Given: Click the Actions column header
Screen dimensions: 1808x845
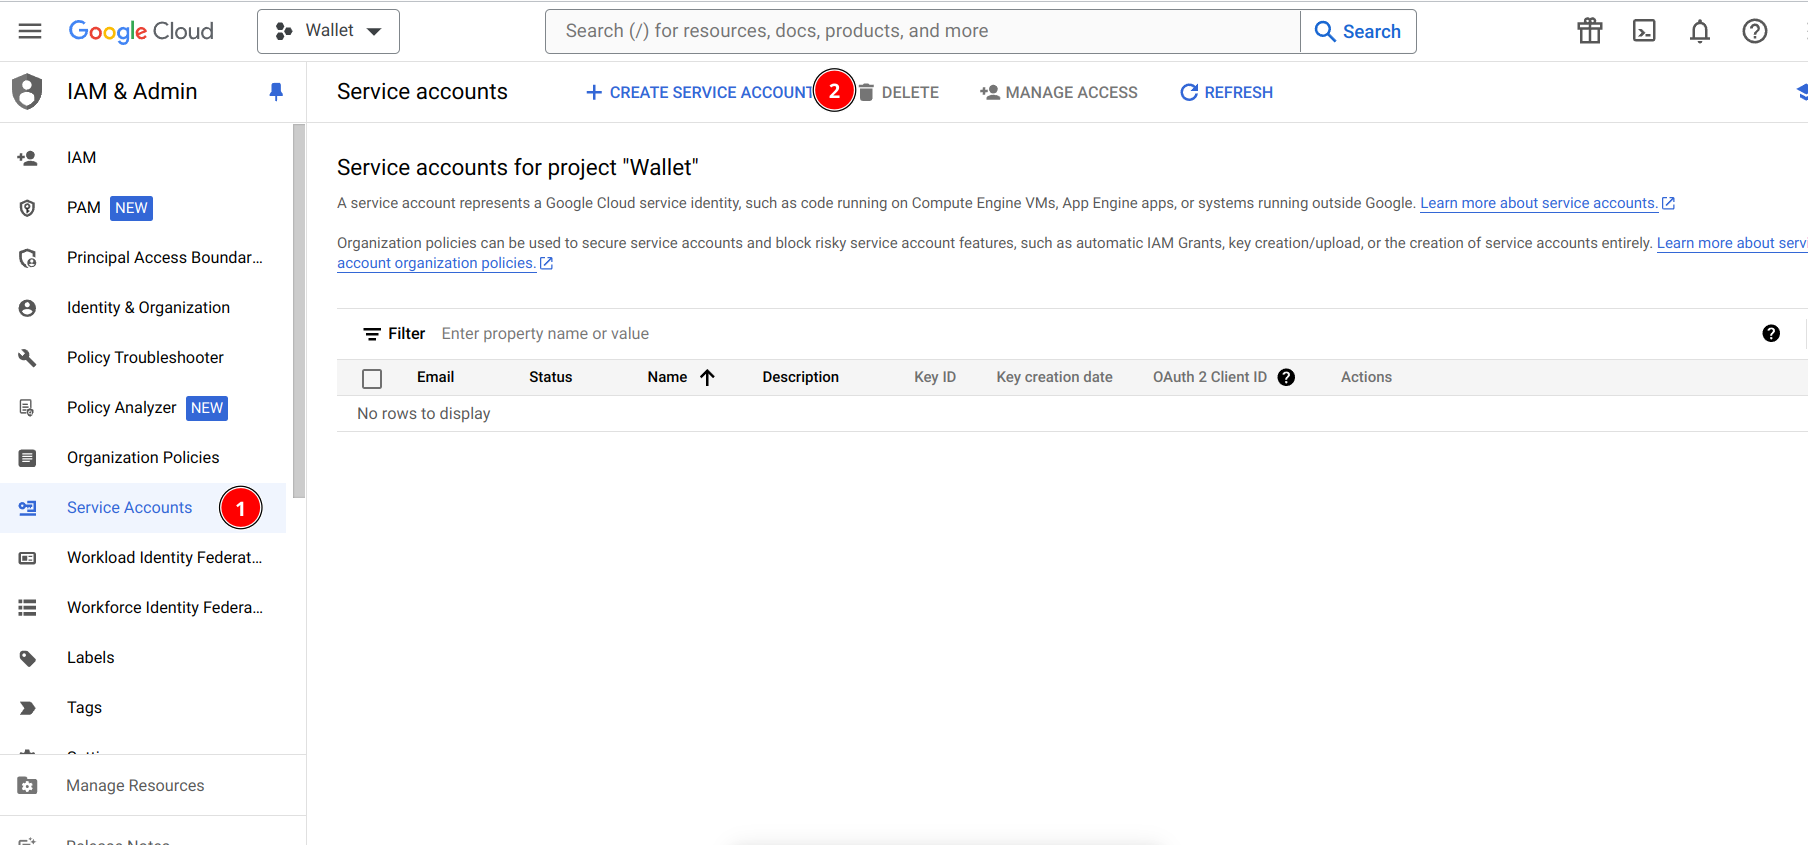Looking at the screenshot, I should (1366, 377).
